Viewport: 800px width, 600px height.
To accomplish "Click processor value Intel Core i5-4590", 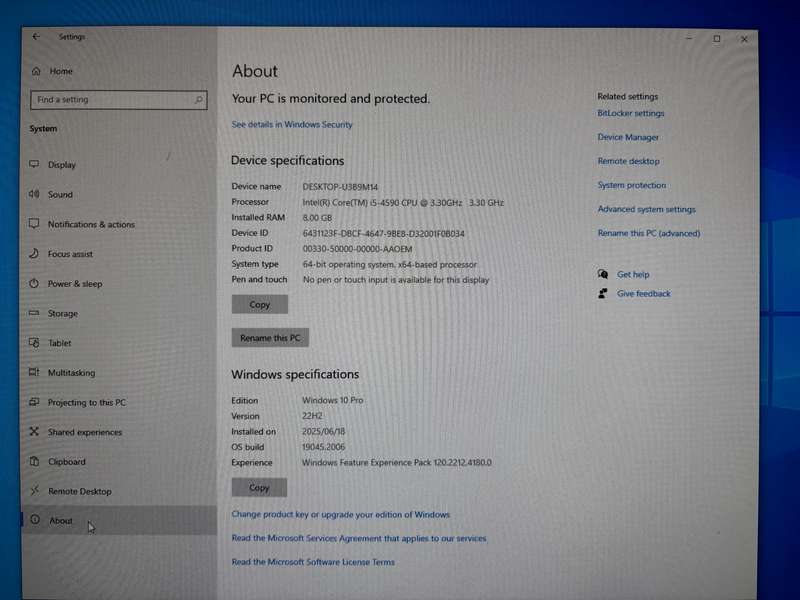I will pos(403,202).
